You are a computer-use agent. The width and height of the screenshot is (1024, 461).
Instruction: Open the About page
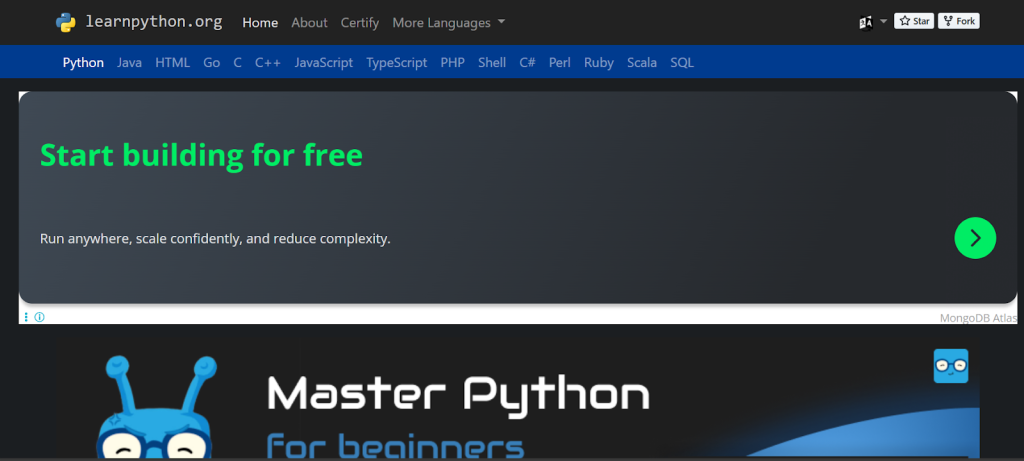tap(309, 22)
